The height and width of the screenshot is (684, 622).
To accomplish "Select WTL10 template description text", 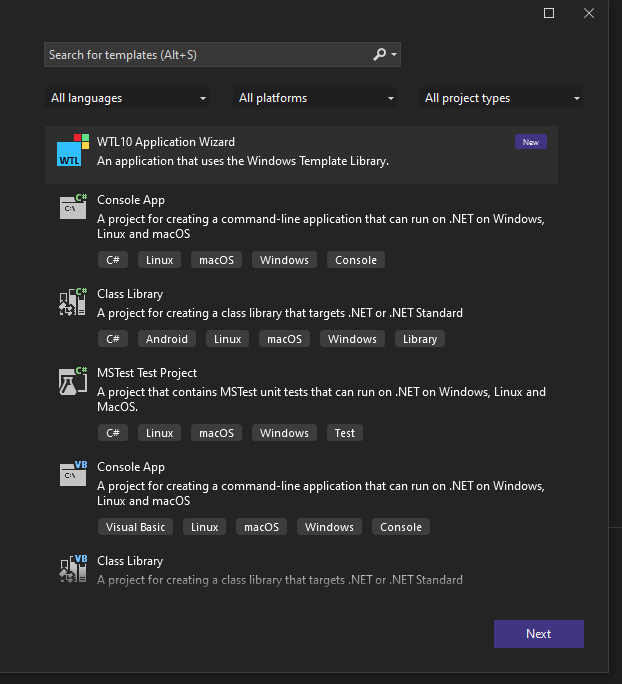I will (243, 161).
